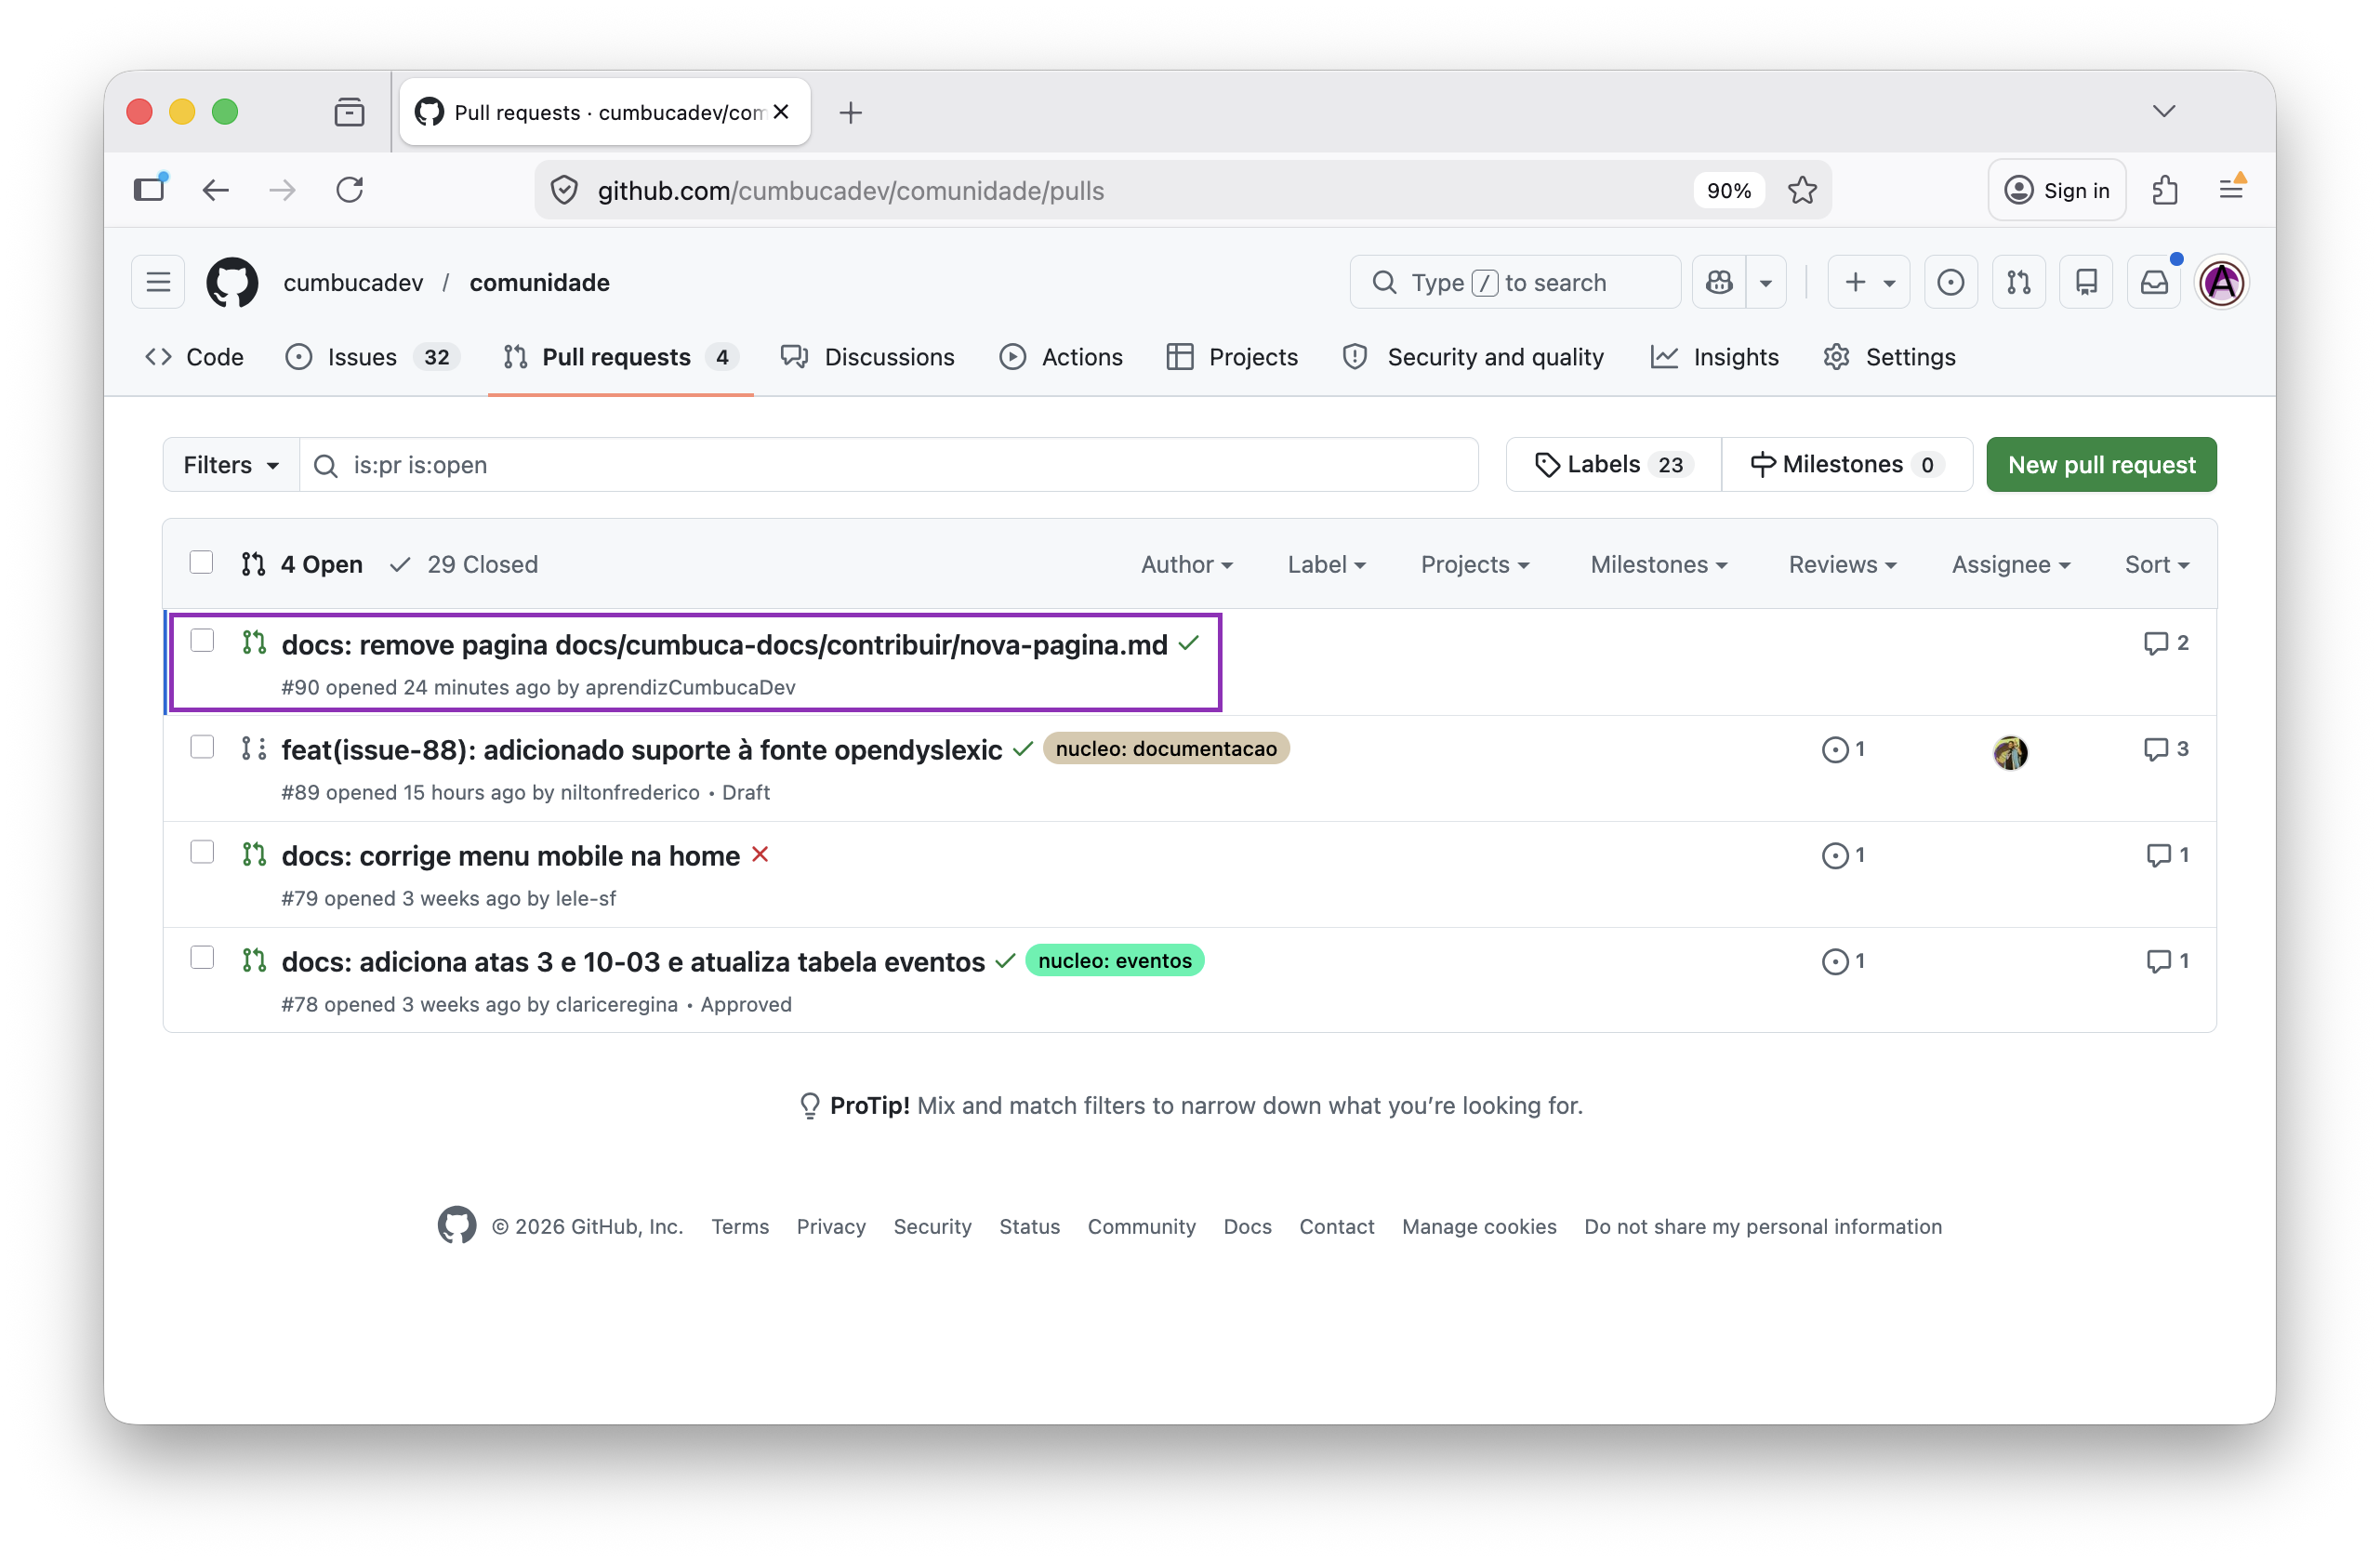
Task: Open the Security and quality tab
Action: [1474, 357]
